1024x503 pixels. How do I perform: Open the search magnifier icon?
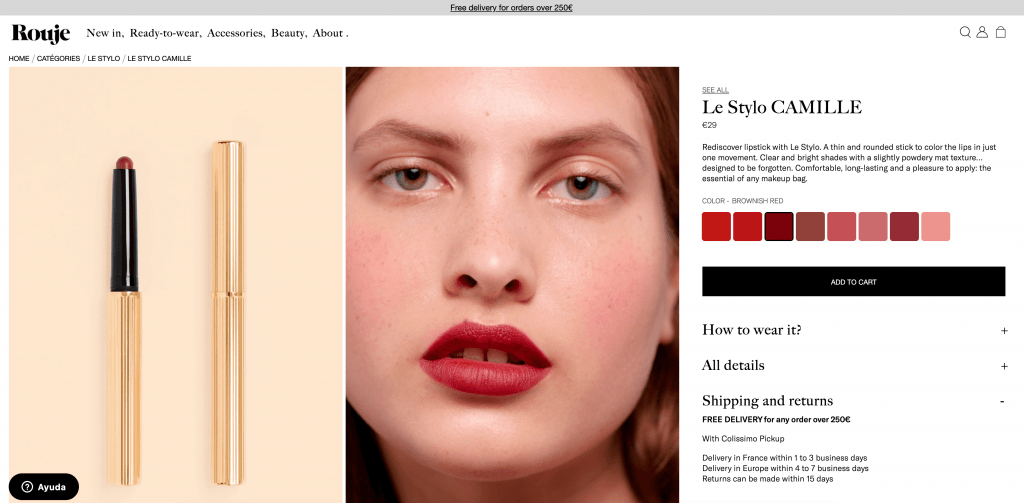pyautogui.click(x=965, y=32)
